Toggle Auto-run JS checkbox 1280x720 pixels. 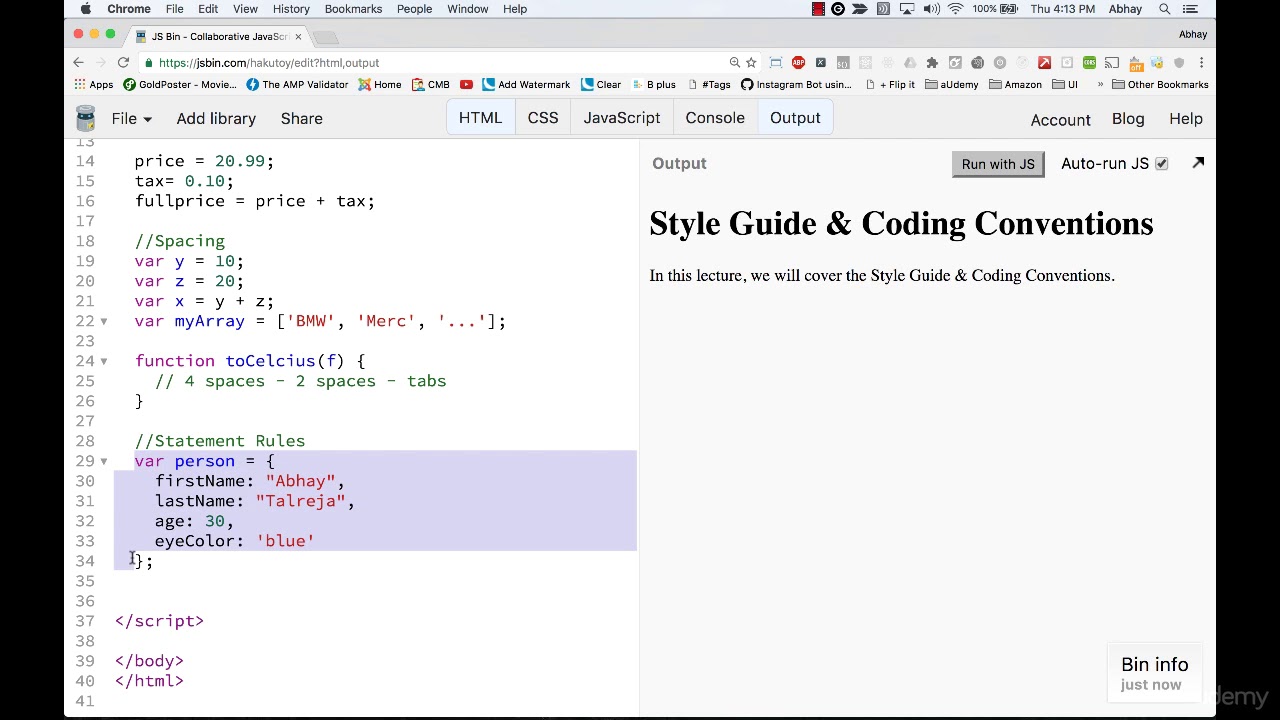click(x=1161, y=164)
